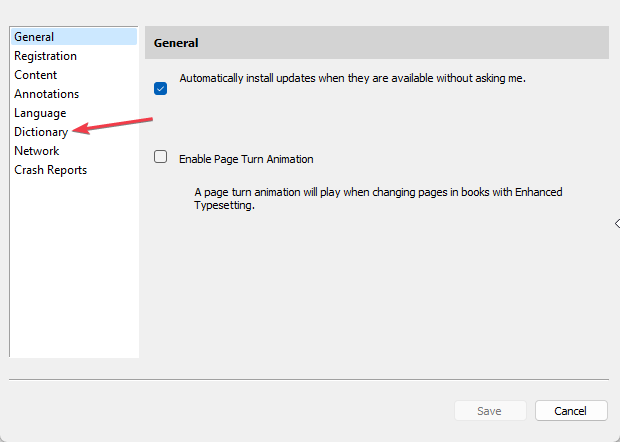Click the Cancel button
The image size is (620, 442).
click(571, 411)
